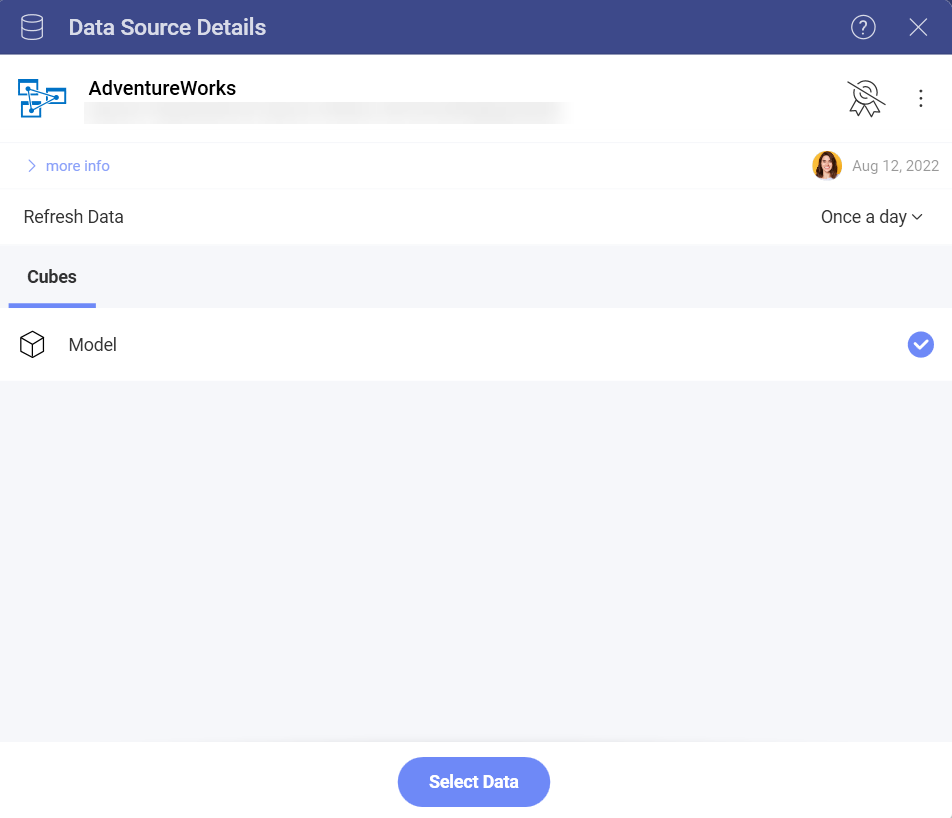Click the user avatar next to the date
The image size is (952, 818).
pyautogui.click(x=827, y=165)
